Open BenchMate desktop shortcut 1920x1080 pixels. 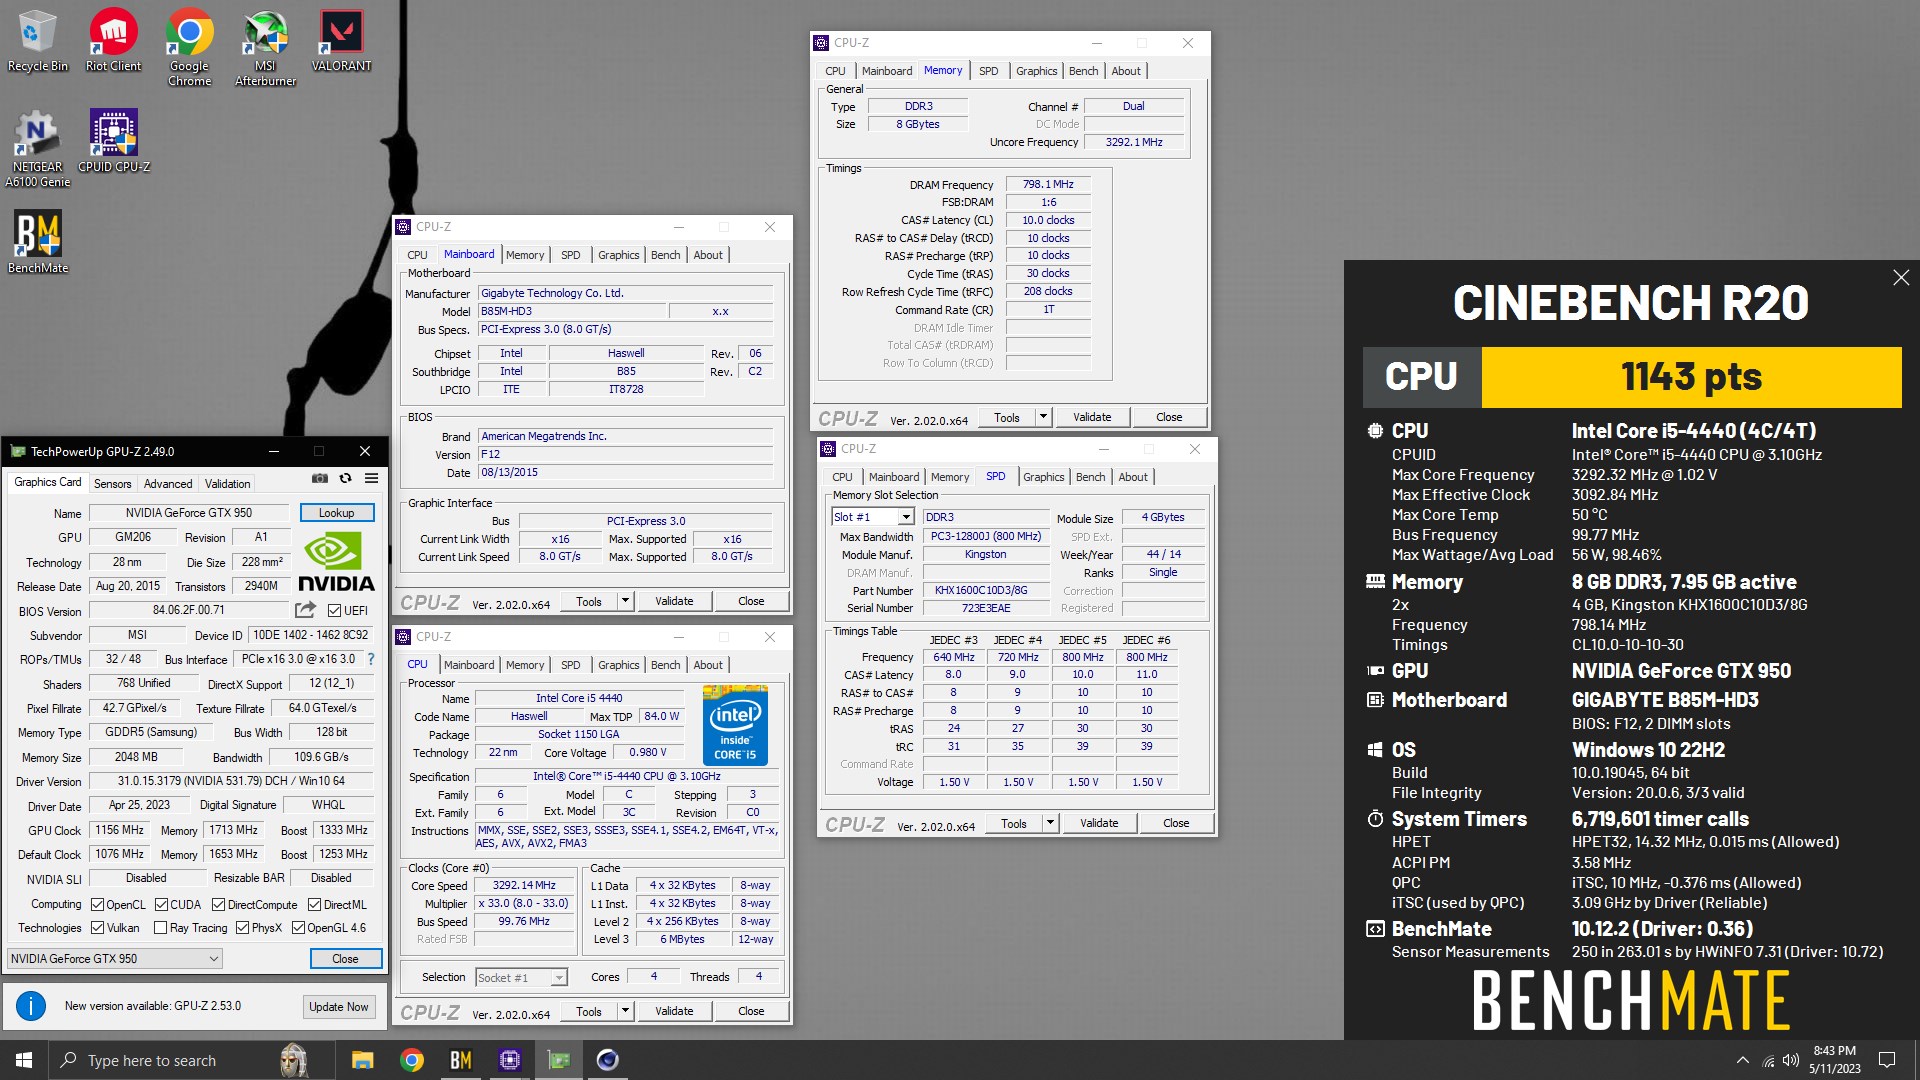(x=38, y=242)
